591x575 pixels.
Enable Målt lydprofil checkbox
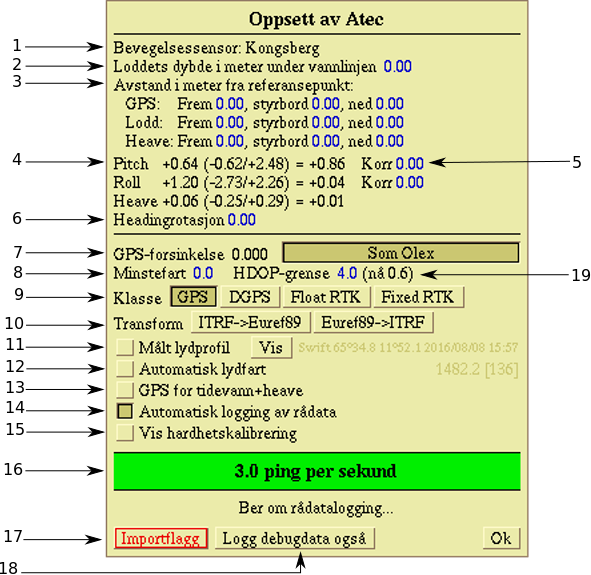point(125,347)
